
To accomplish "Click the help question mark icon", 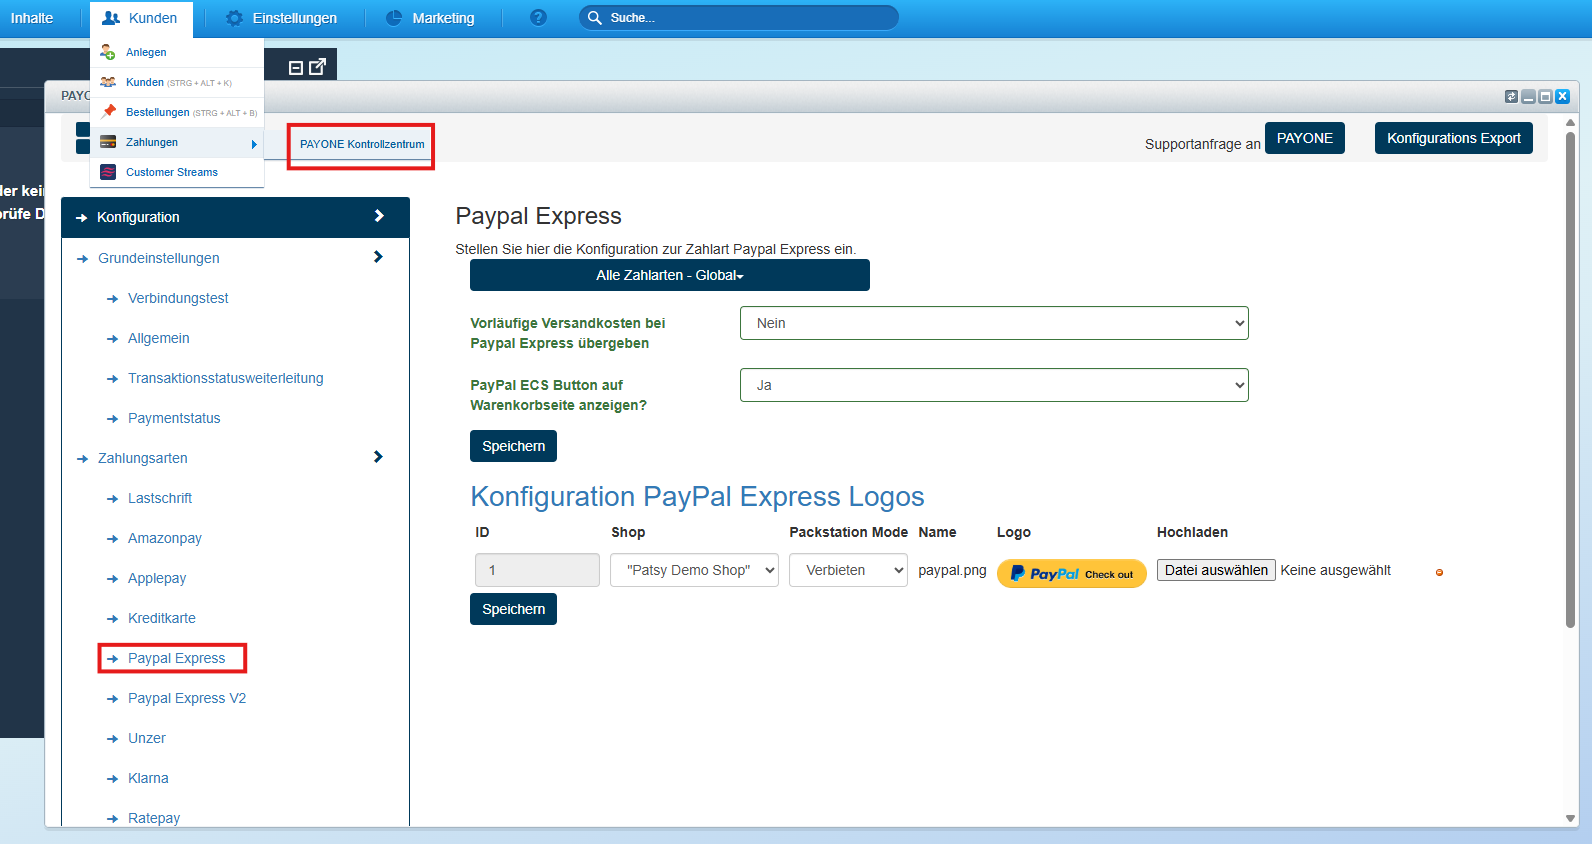I will pyautogui.click(x=538, y=18).
